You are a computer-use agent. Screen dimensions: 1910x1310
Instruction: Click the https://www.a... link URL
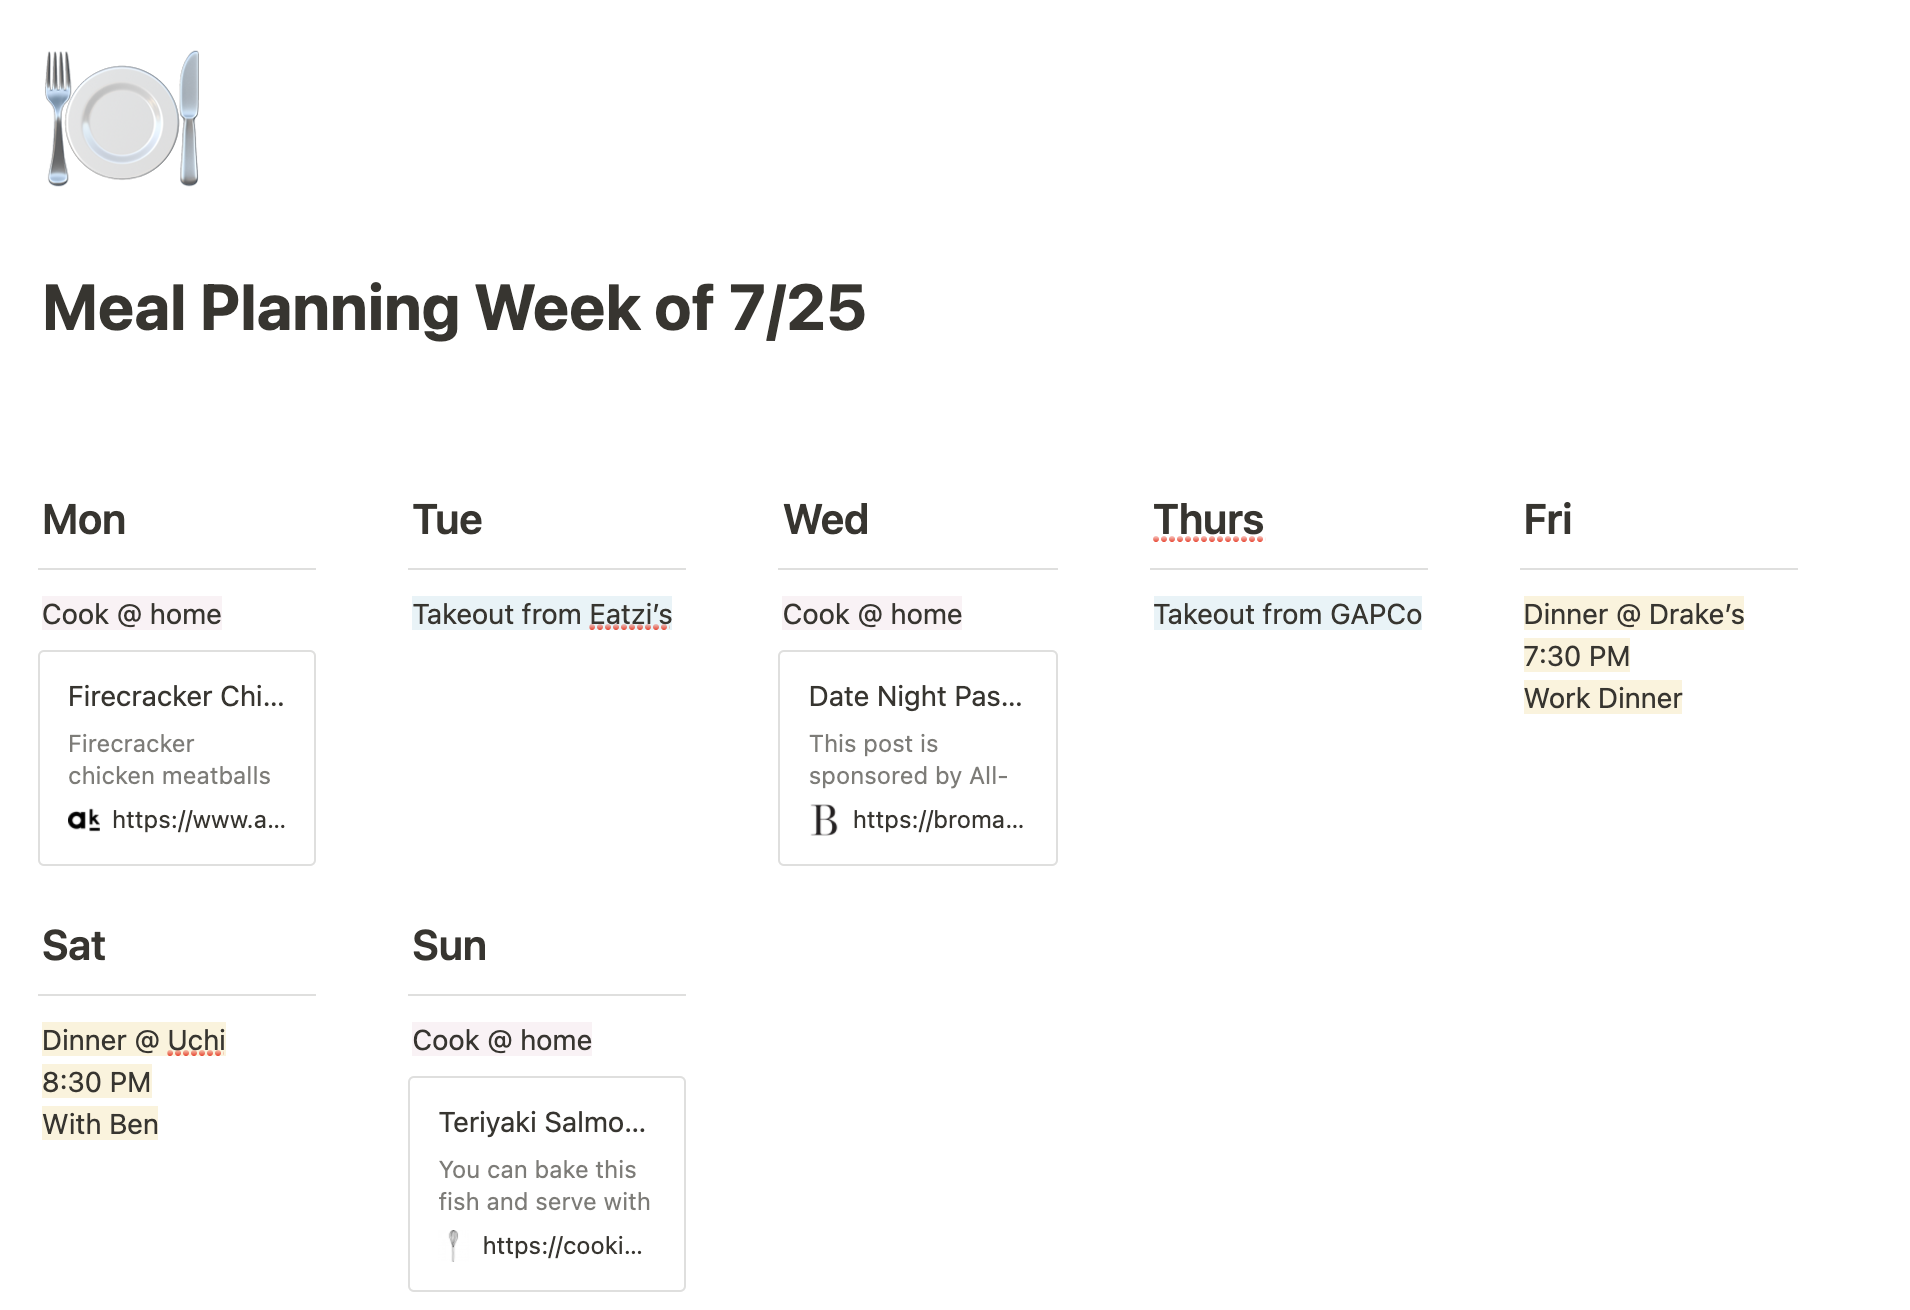point(199,820)
